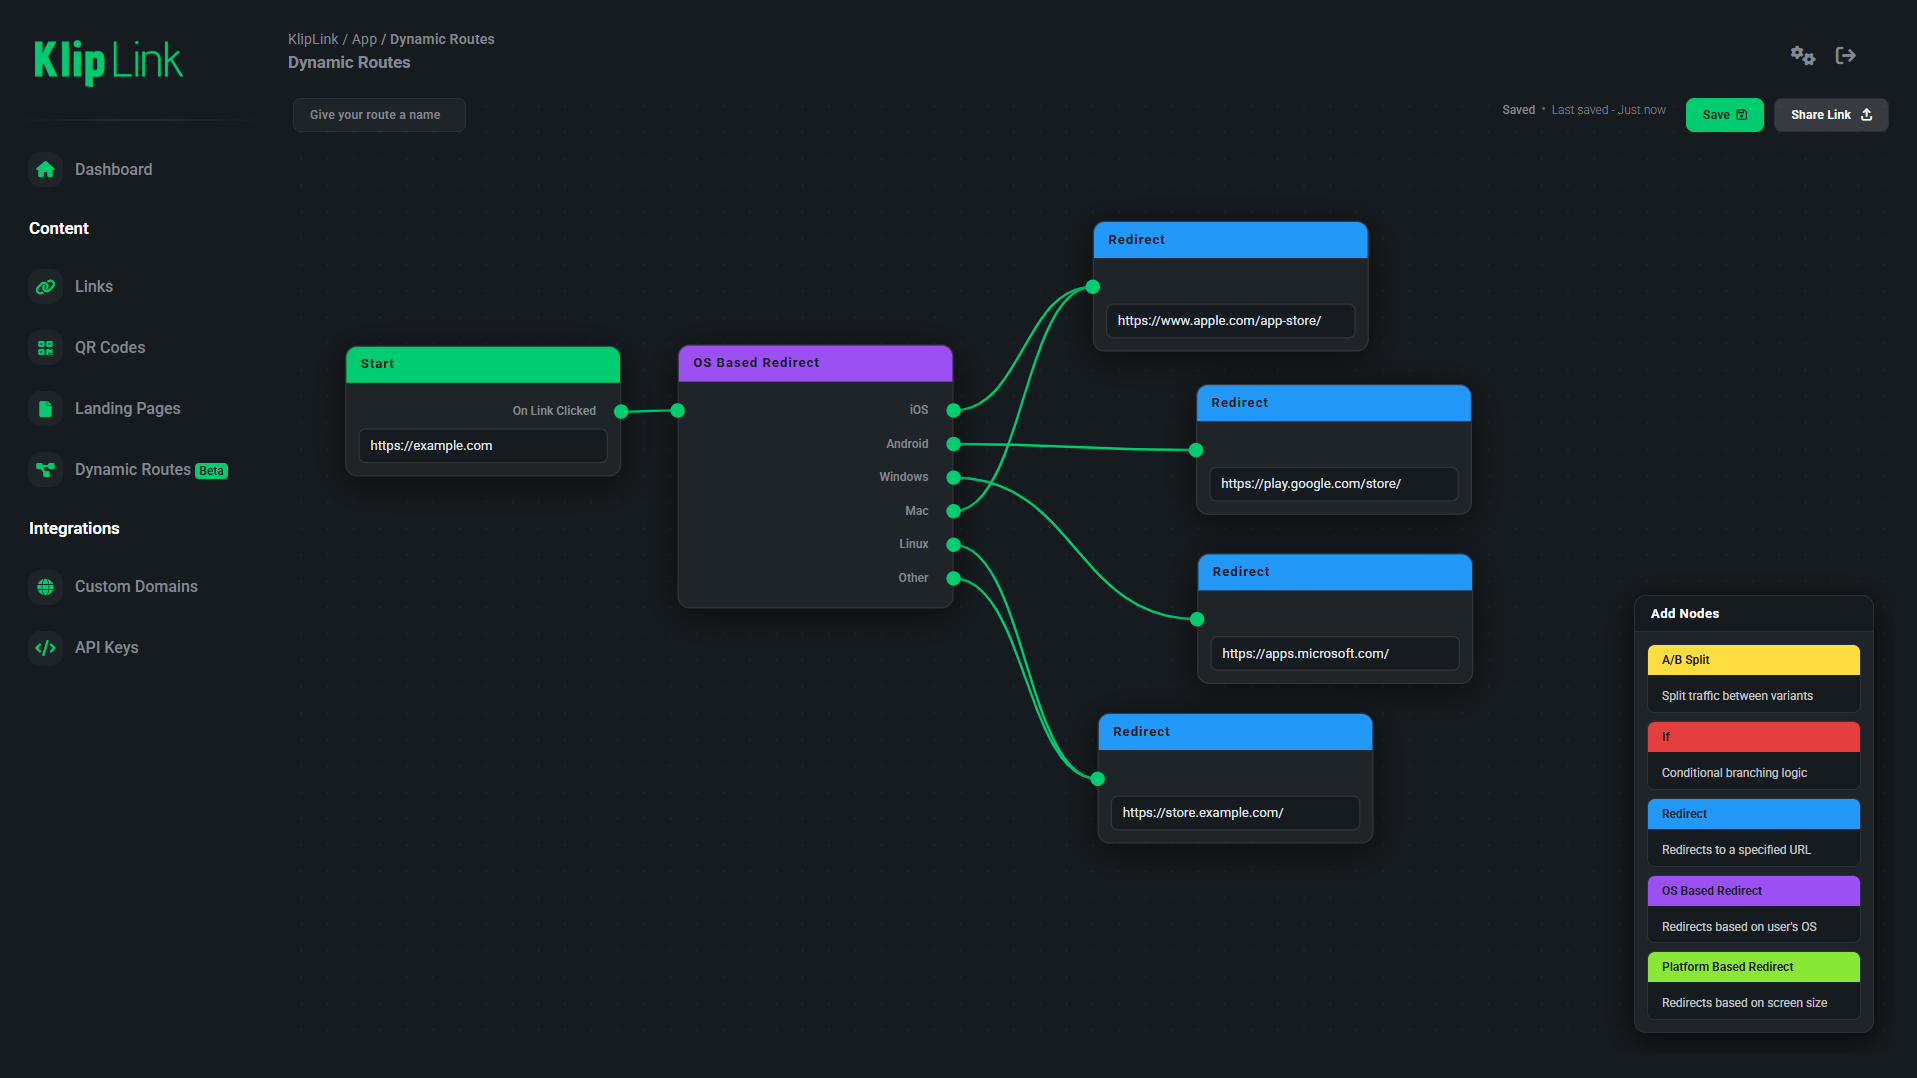Image resolution: width=1917 pixels, height=1078 pixels.
Task: Click the Dynamic Routes node icon
Action: pyautogui.click(x=45, y=470)
